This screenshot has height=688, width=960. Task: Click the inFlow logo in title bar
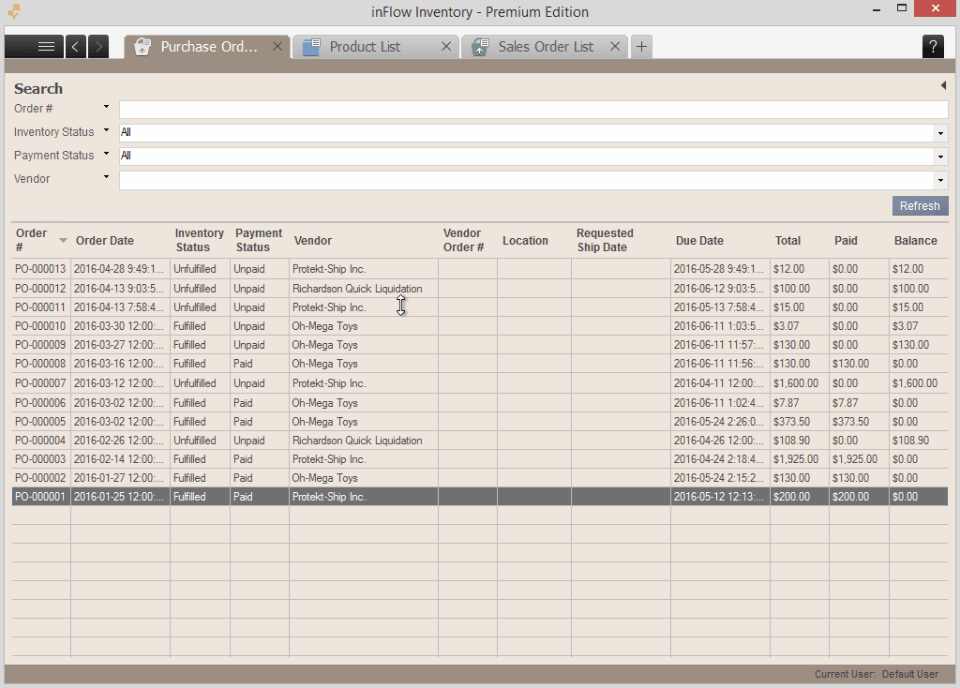13,11
